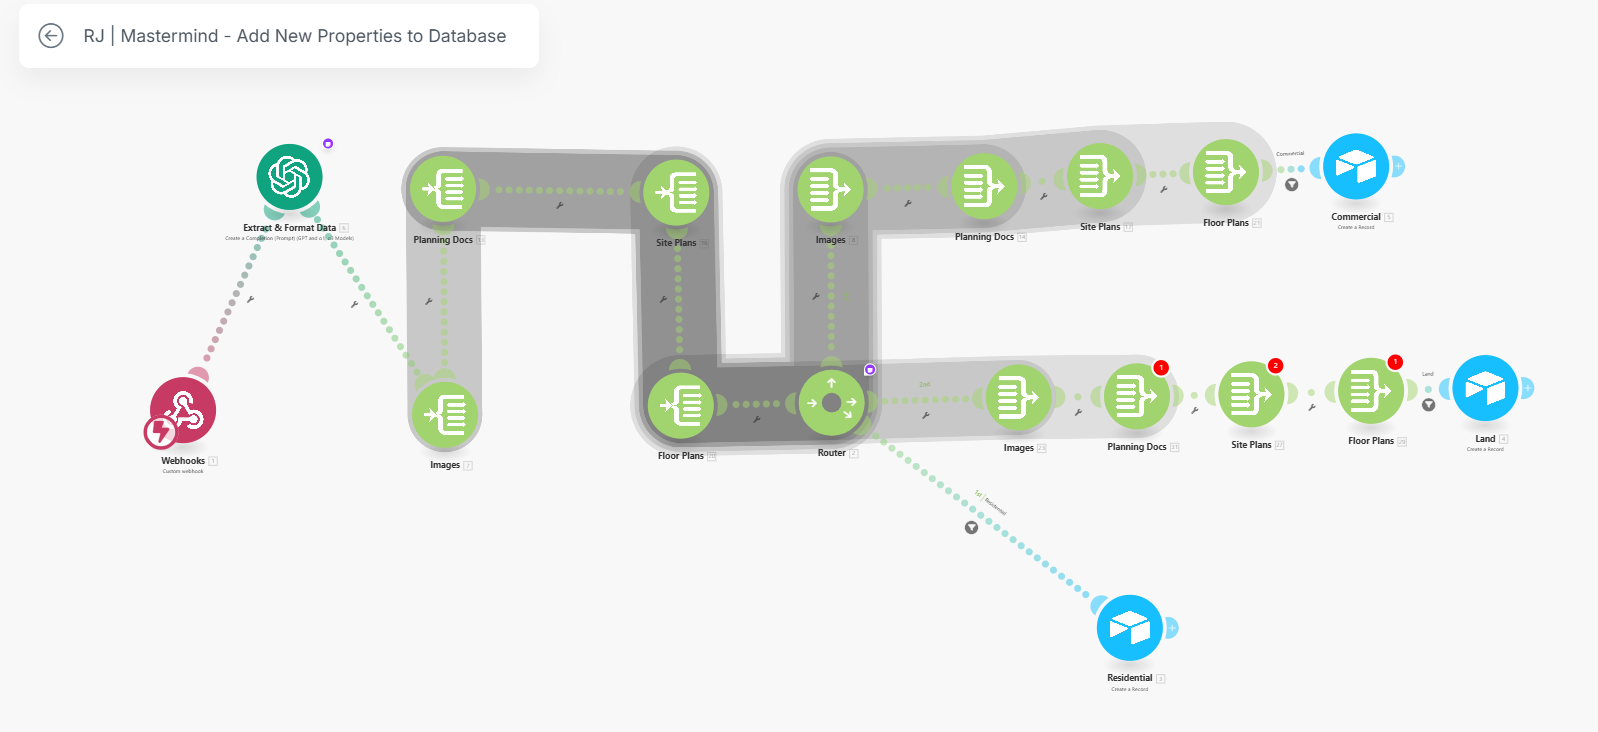Open the Site Plans aggregator numbered 16
The image size is (1598, 732).
coord(676,192)
